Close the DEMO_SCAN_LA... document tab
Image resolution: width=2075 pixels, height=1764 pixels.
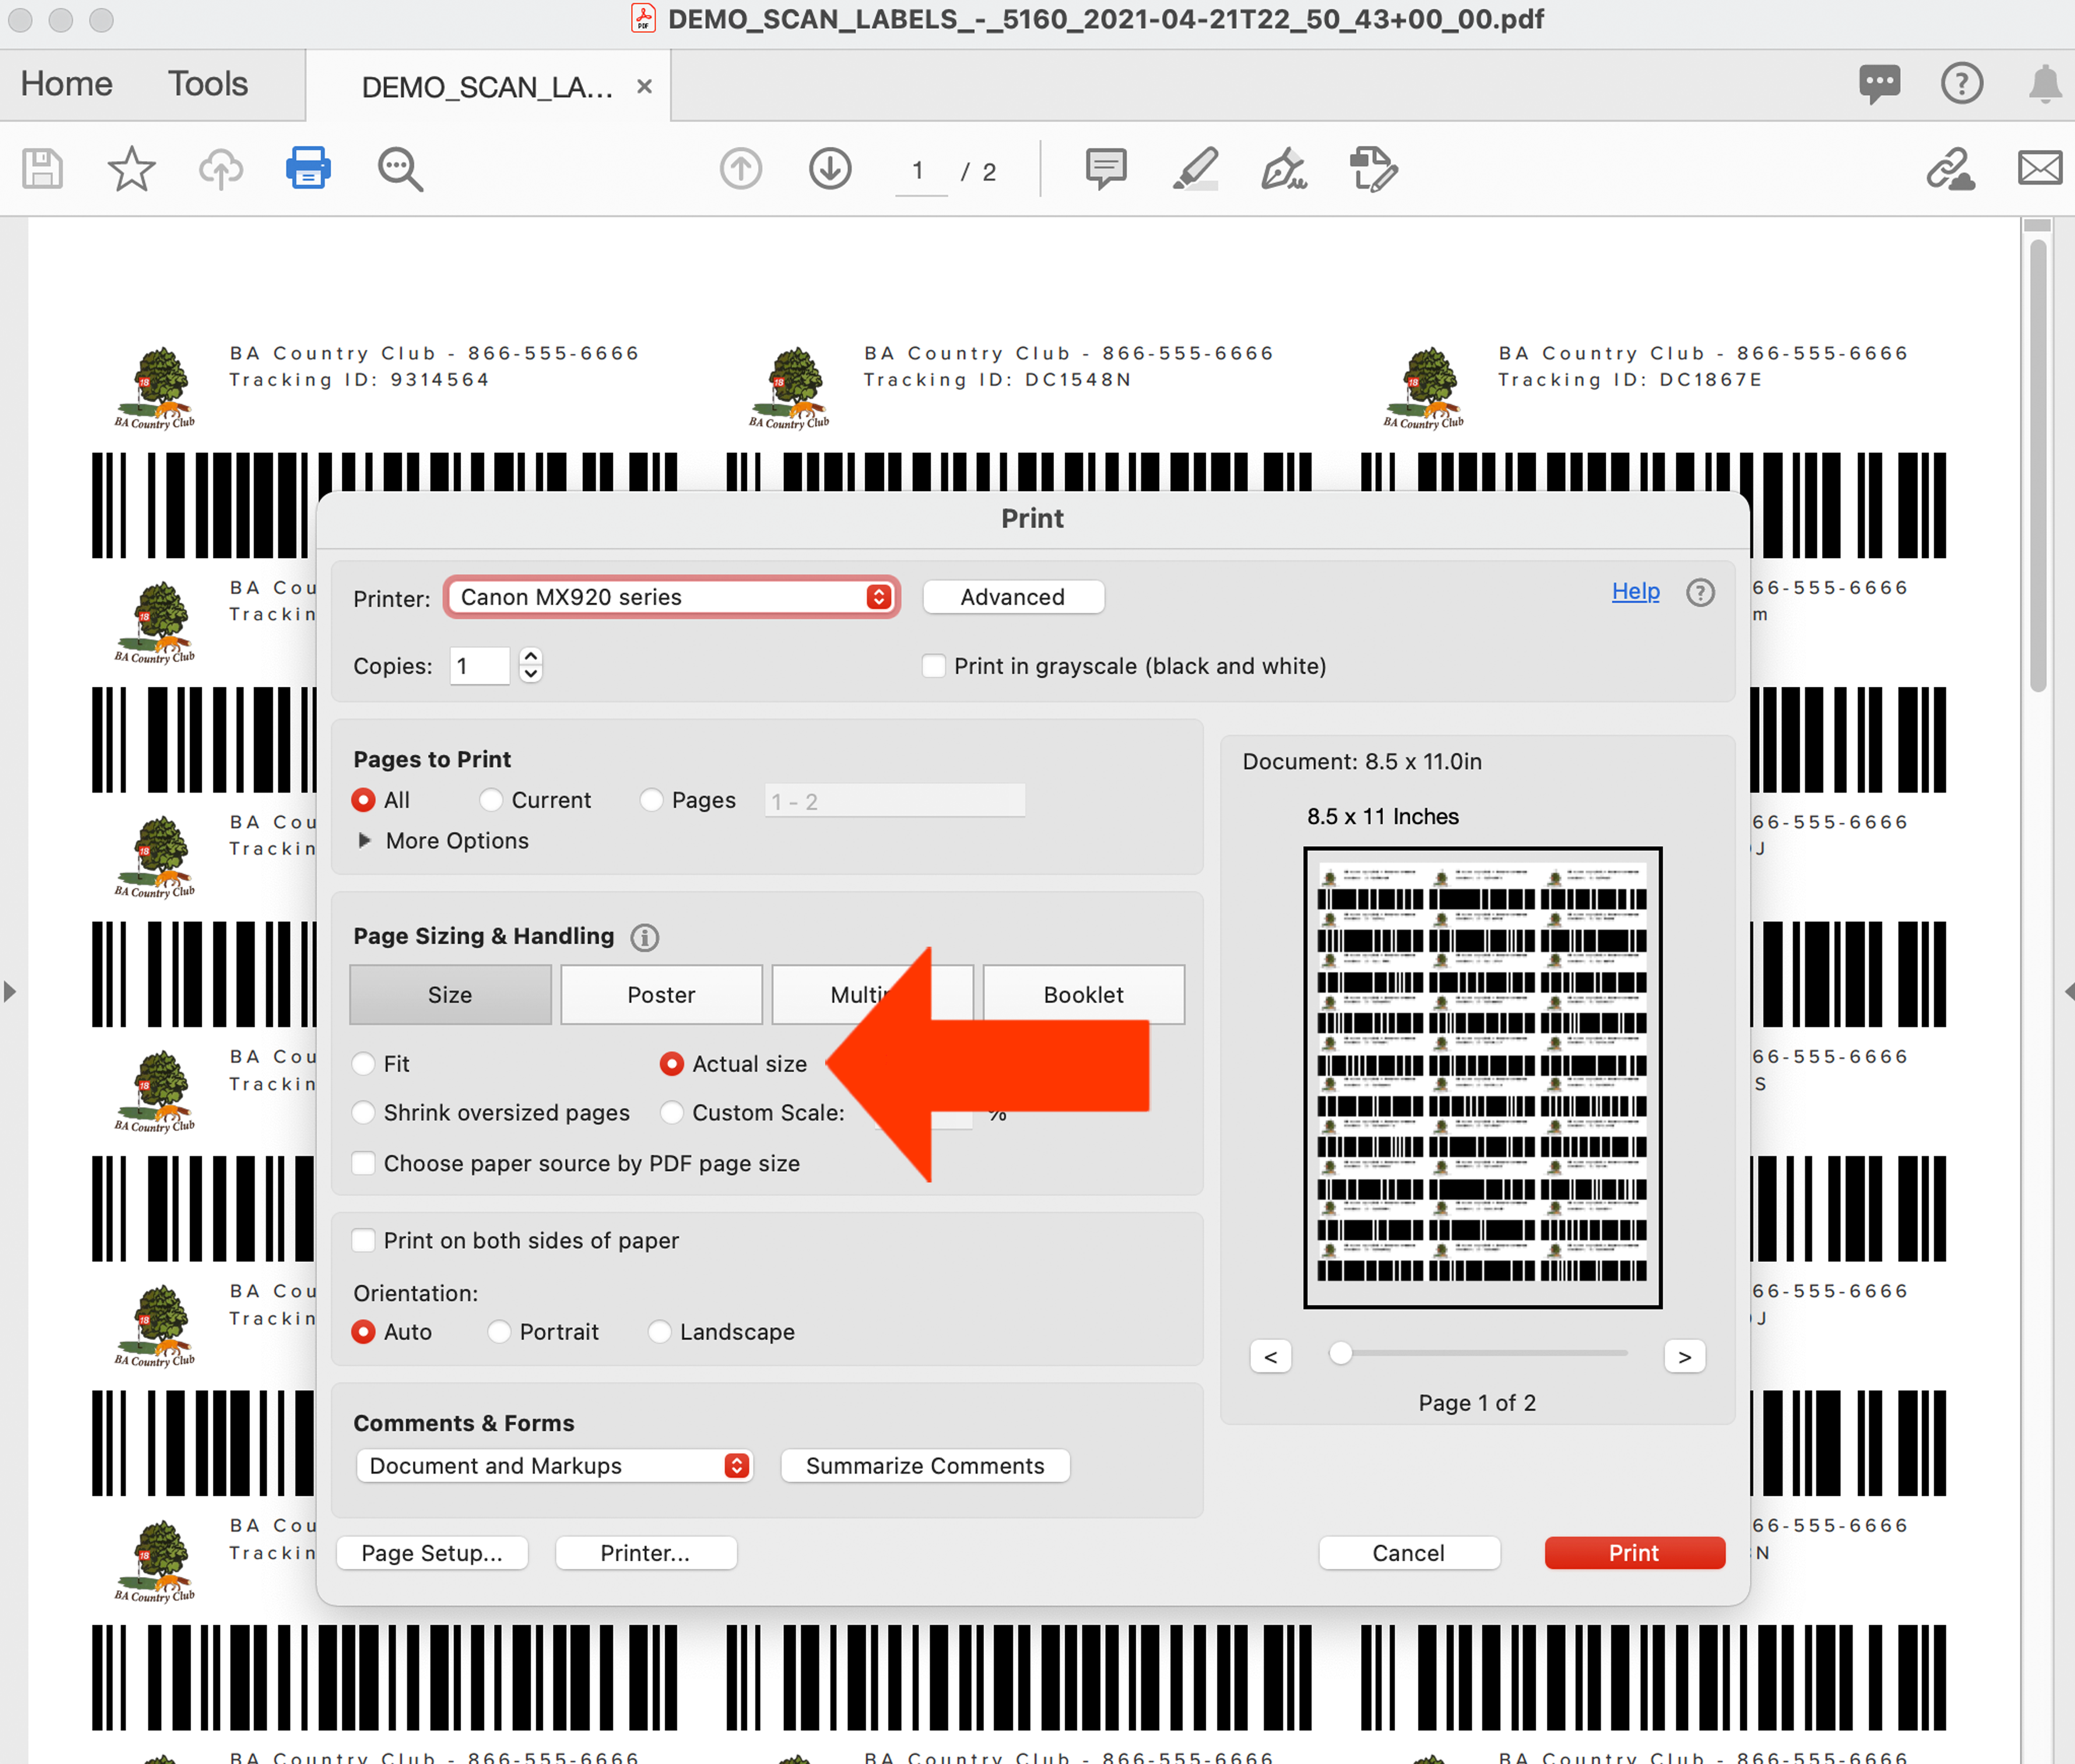click(x=645, y=87)
